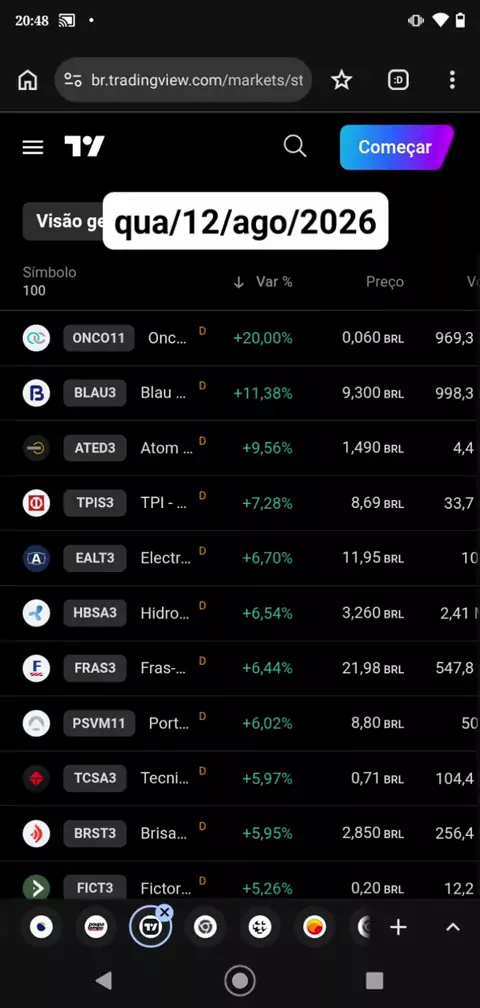This screenshot has width=480, height=1008.
Task: Tap the Android back navigation button
Action: 104,980
